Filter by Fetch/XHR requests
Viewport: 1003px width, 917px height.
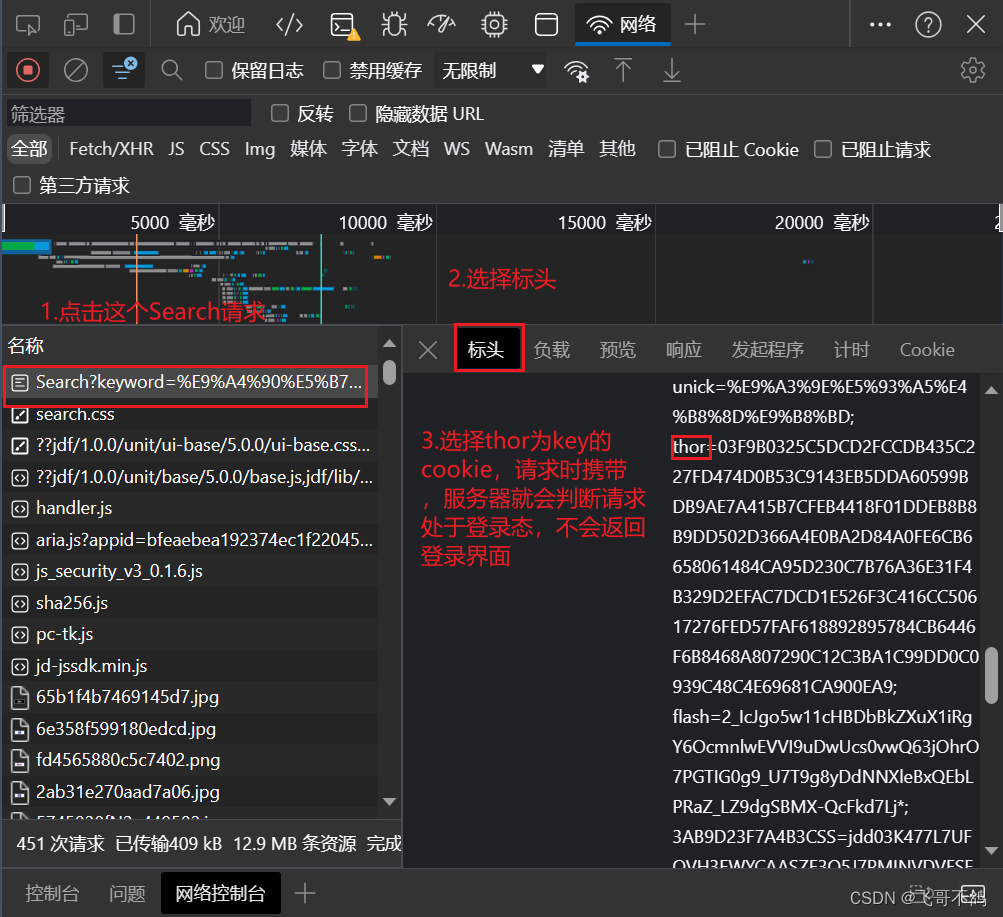[111, 149]
